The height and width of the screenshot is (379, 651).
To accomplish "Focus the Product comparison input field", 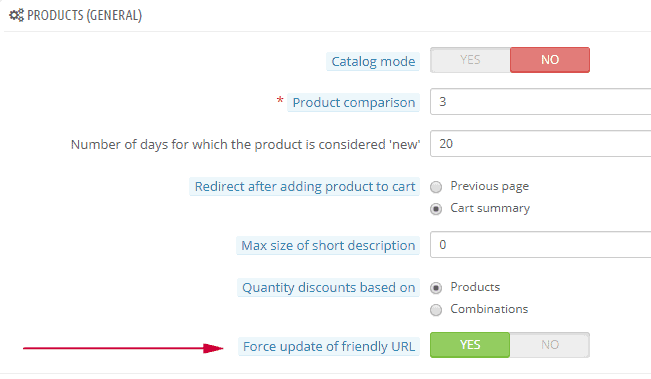I will pyautogui.click(x=541, y=102).
